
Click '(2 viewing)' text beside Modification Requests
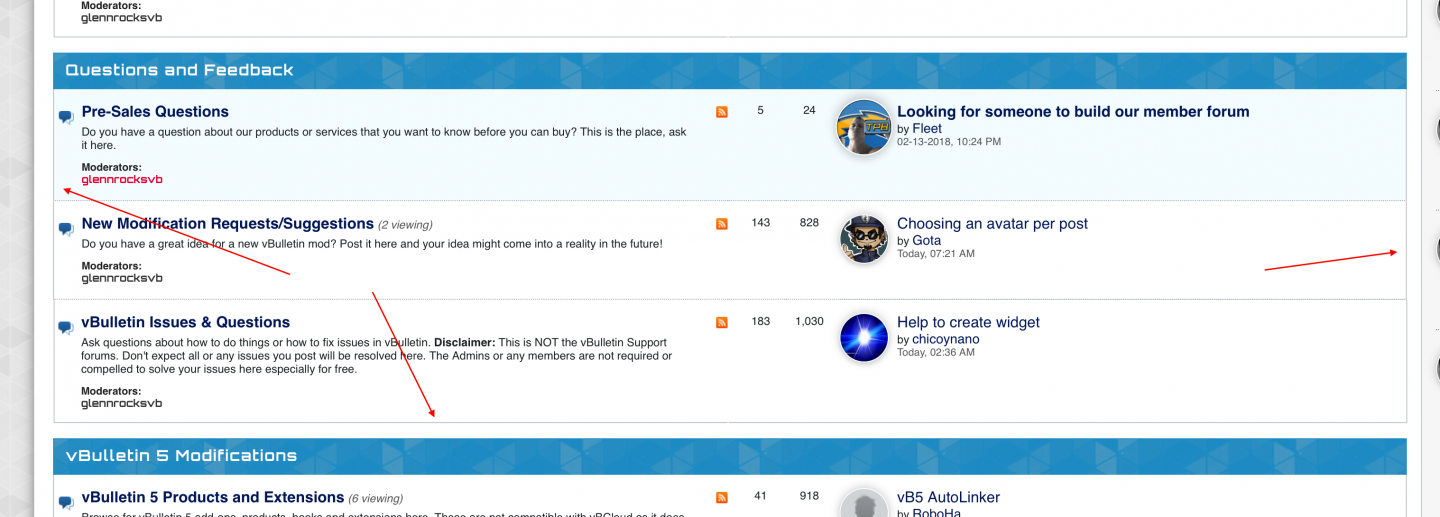405,225
